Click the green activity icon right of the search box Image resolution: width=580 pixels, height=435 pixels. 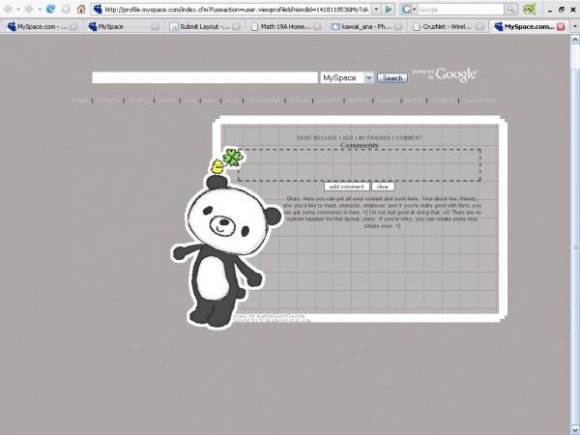click(530, 9)
